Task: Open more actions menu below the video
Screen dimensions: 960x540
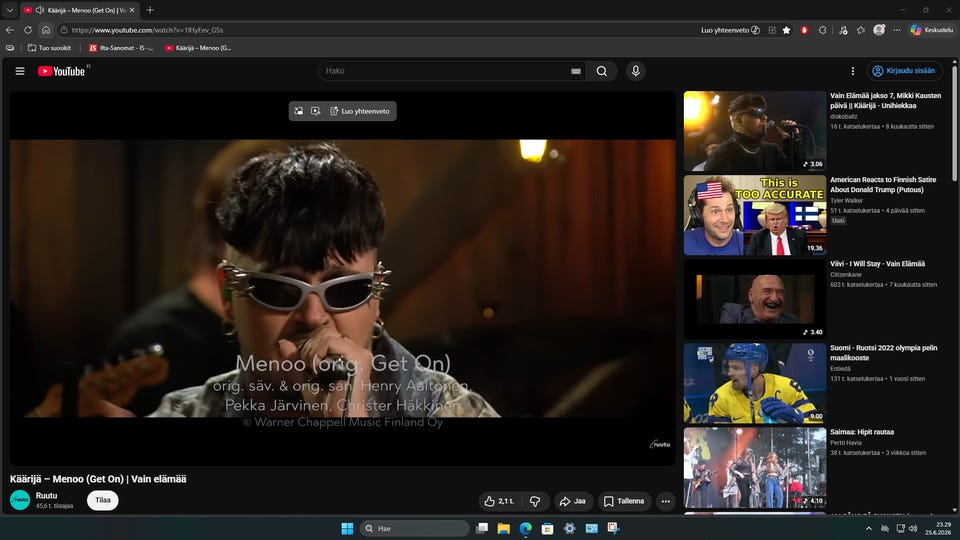Action: (666, 501)
